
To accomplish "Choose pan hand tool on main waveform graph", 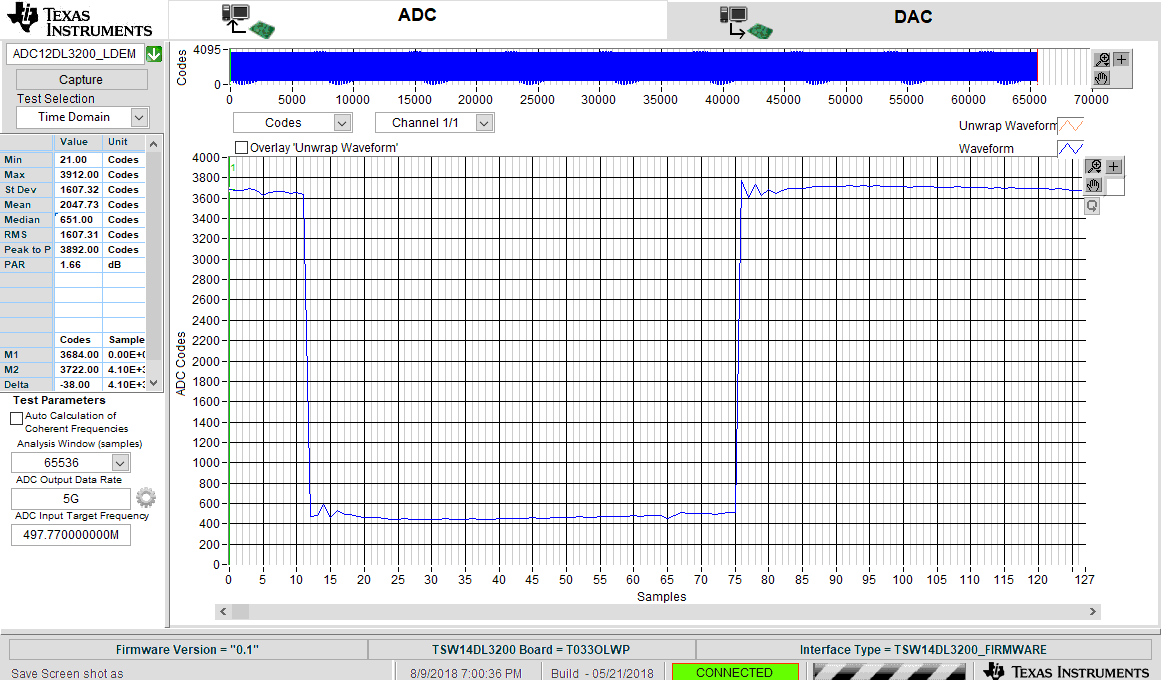I will tap(1094, 185).
